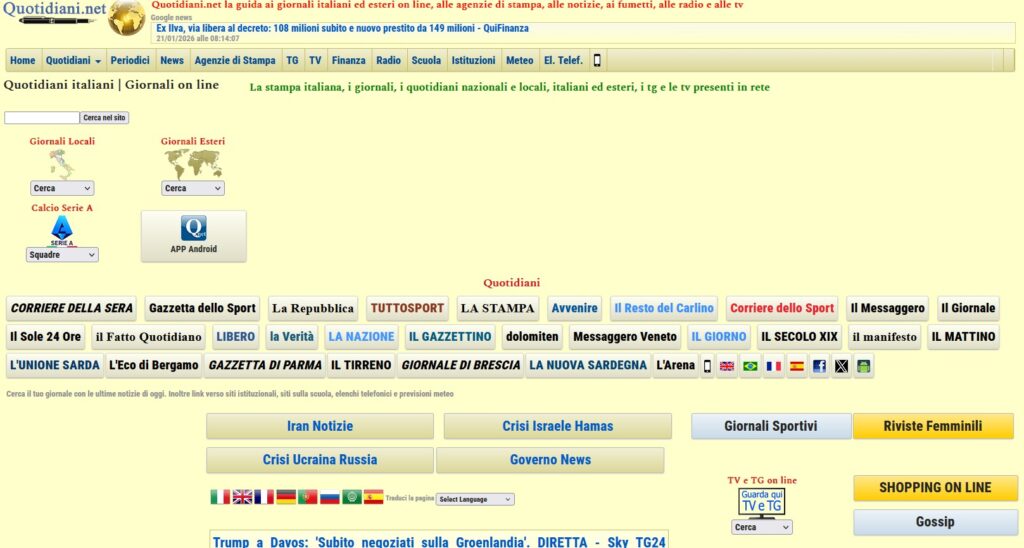Open the Agenzie di Stampa menu item

[235, 60]
